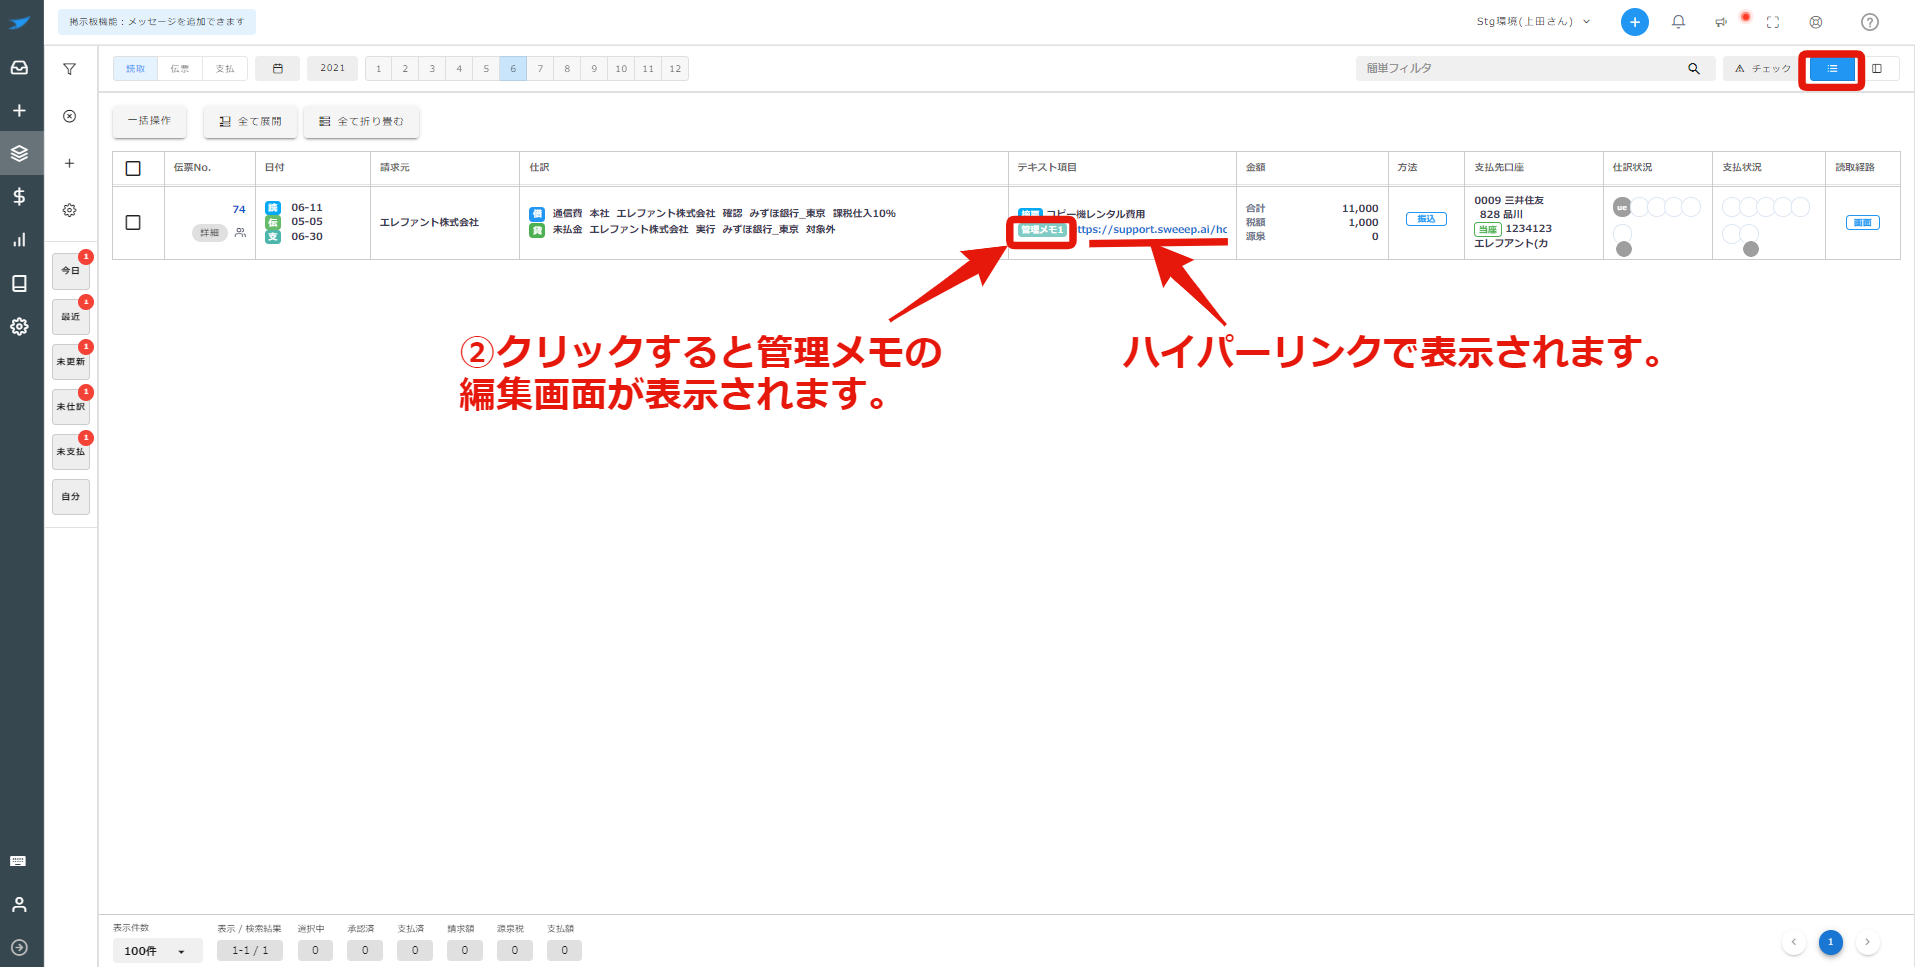The image size is (1915, 967).
Task: Click the 画面 reading route badge
Action: point(1862,222)
